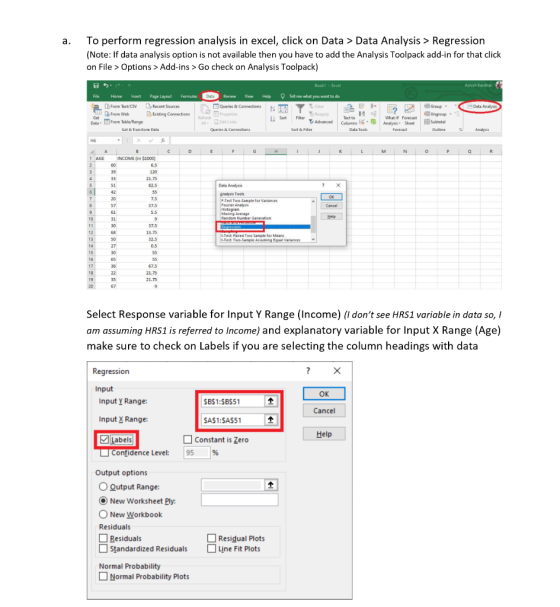Click the range selector arrow for Input X Range
The height and width of the screenshot is (607, 560).
271,420
